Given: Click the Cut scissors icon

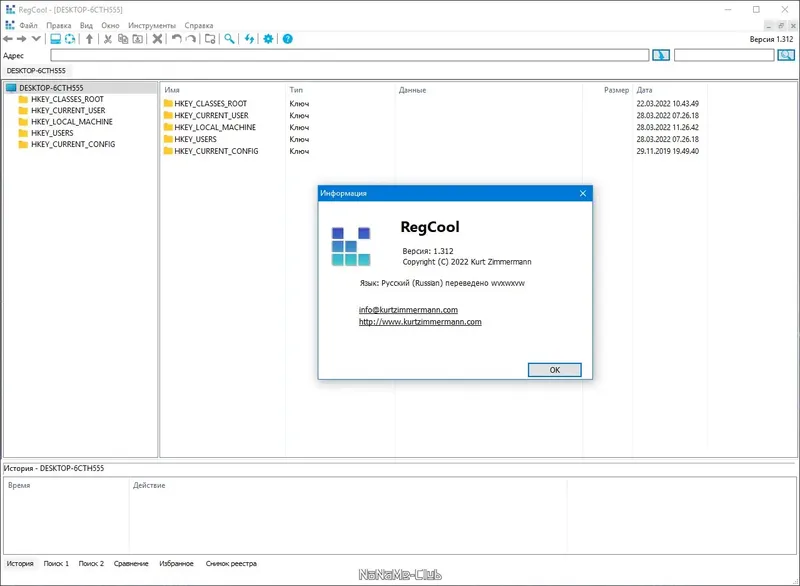Looking at the screenshot, I should pos(108,39).
